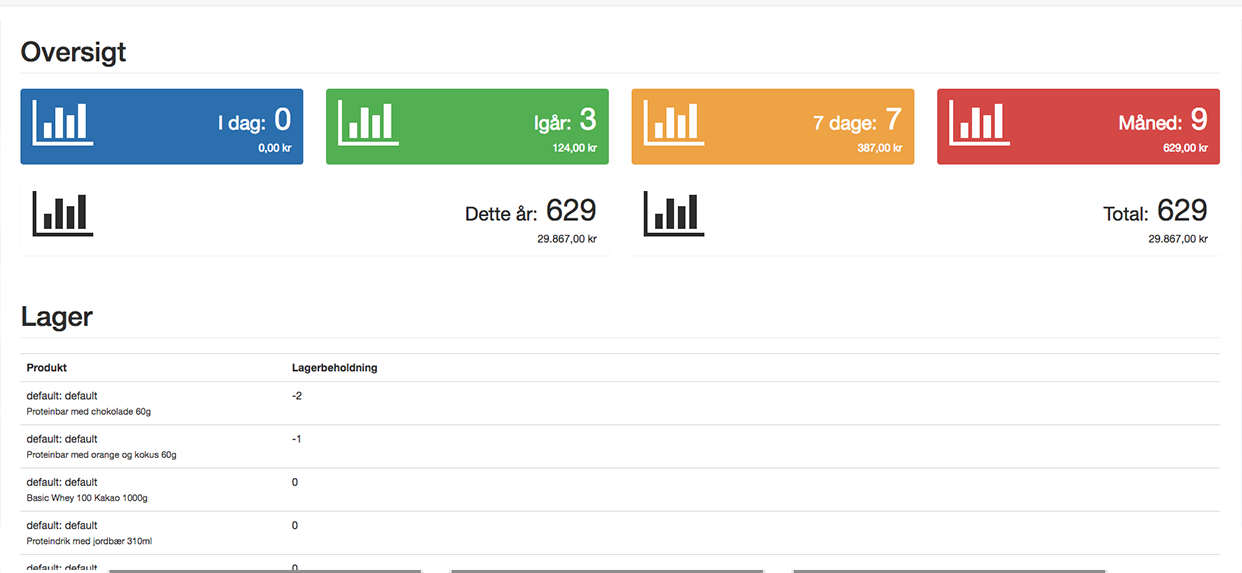Click the Lager section heading
This screenshot has width=1242, height=573.
click(57, 317)
